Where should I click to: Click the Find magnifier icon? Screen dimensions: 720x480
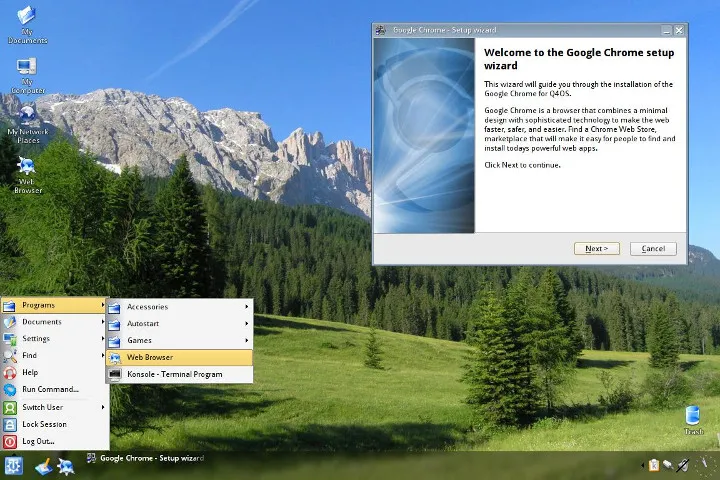pos(10,356)
